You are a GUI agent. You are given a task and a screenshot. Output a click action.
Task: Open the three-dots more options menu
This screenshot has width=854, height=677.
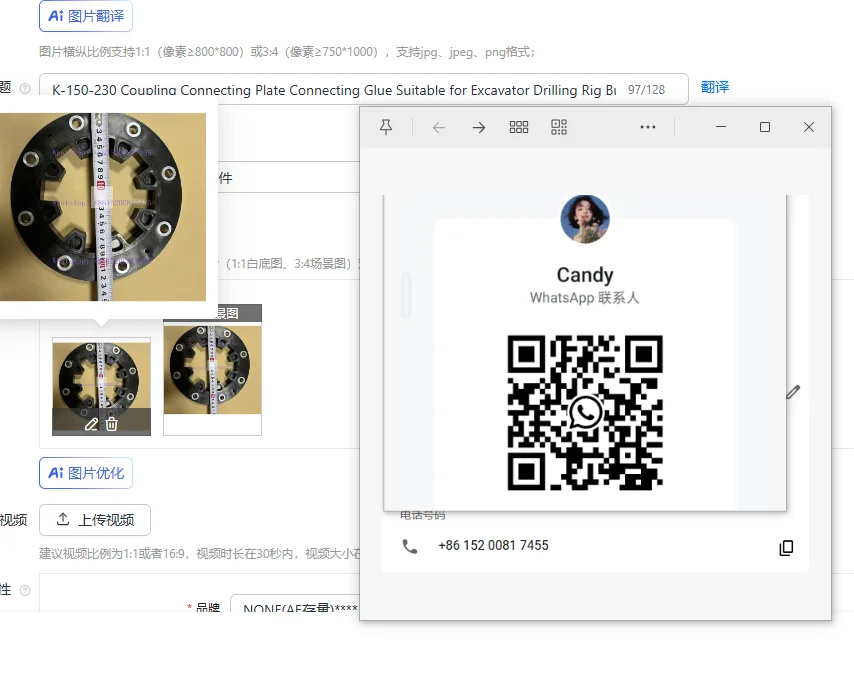[x=648, y=127]
